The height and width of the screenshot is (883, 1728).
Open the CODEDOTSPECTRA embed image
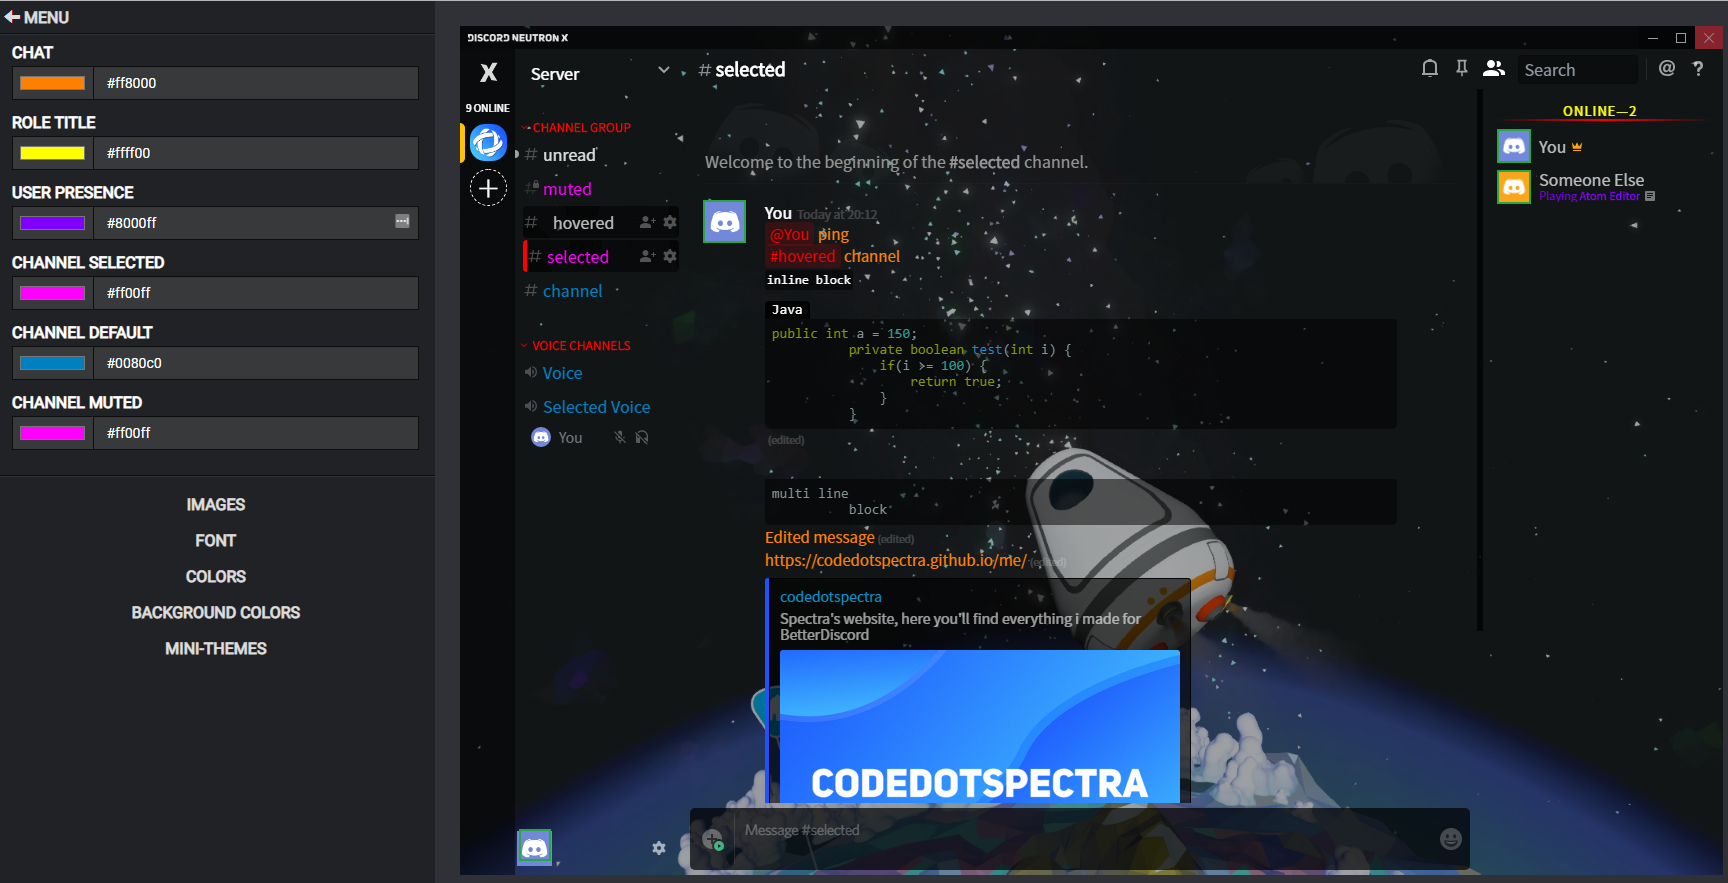pyautogui.click(x=980, y=726)
